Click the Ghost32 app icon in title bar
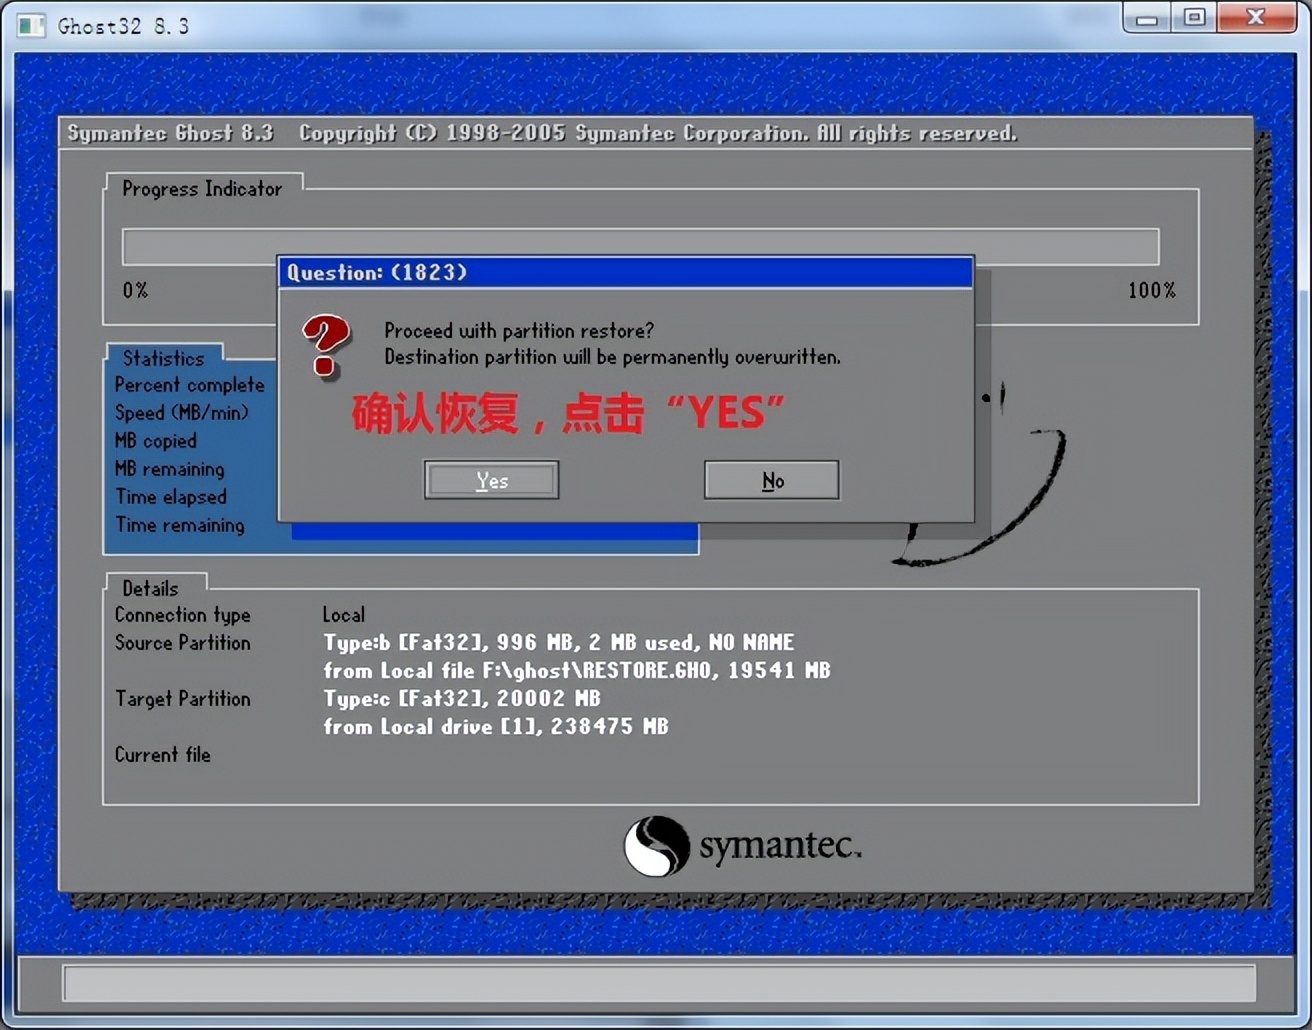Image resolution: width=1312 pixels, height=1030 pixels. 31,25
